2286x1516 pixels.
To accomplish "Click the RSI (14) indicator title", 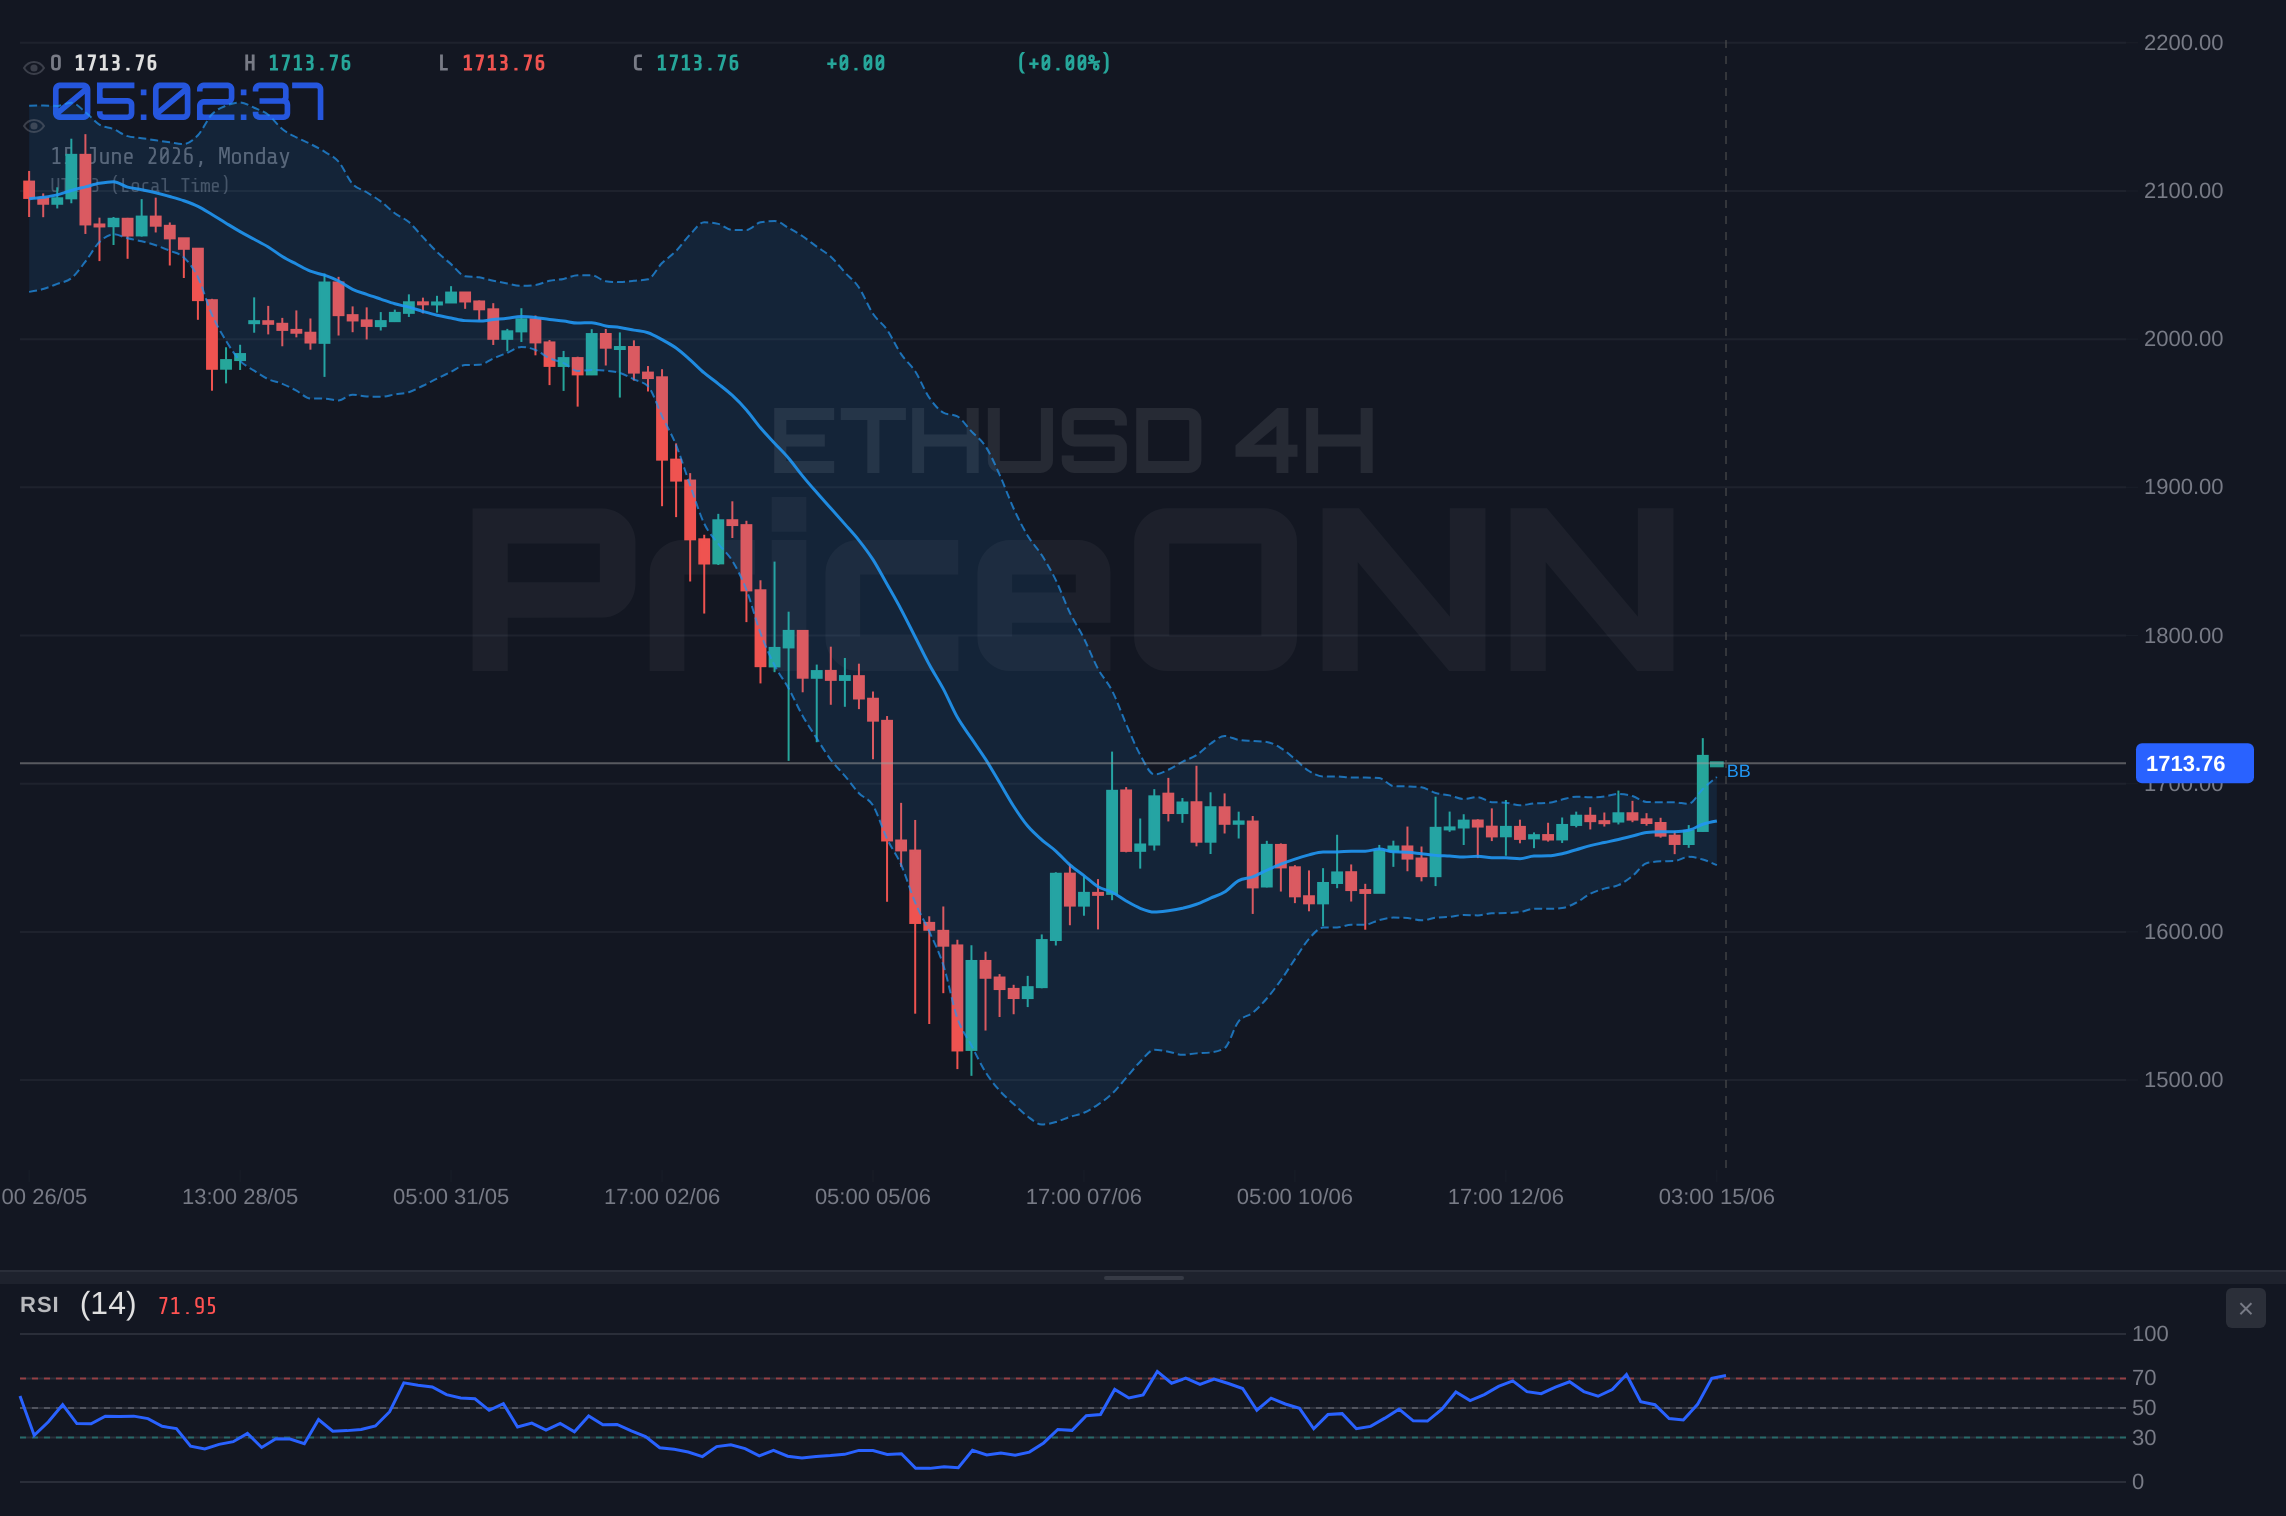I will click(78, 1304).
